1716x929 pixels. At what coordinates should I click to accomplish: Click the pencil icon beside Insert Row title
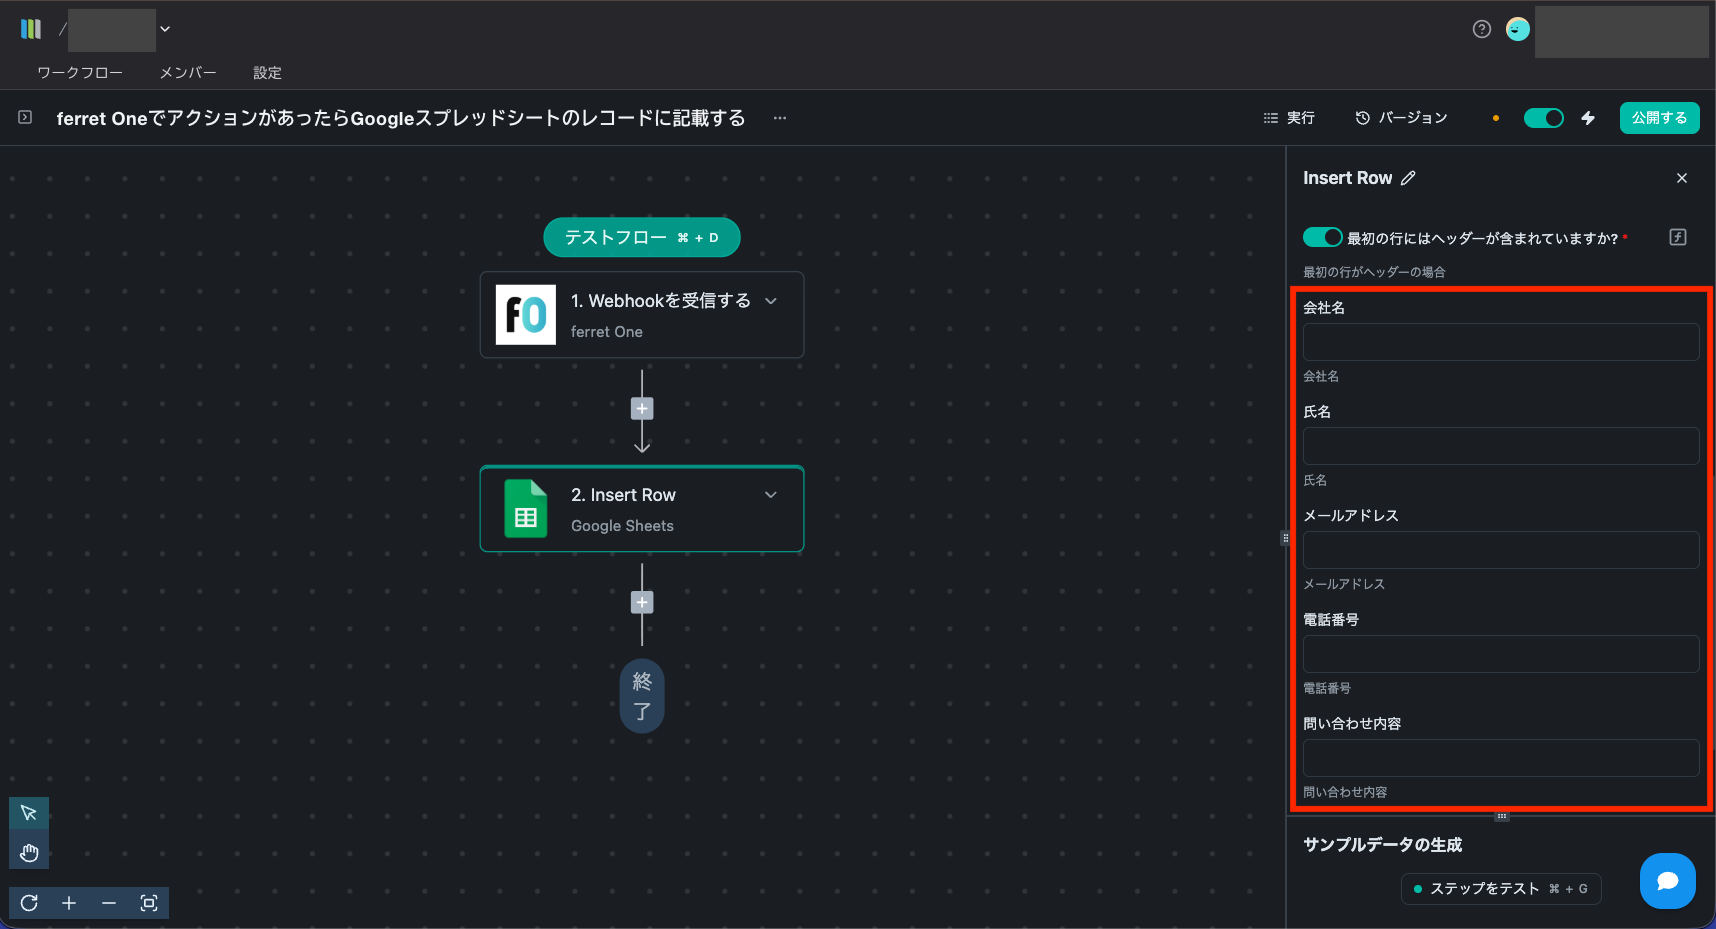(x=1408, y=178)
